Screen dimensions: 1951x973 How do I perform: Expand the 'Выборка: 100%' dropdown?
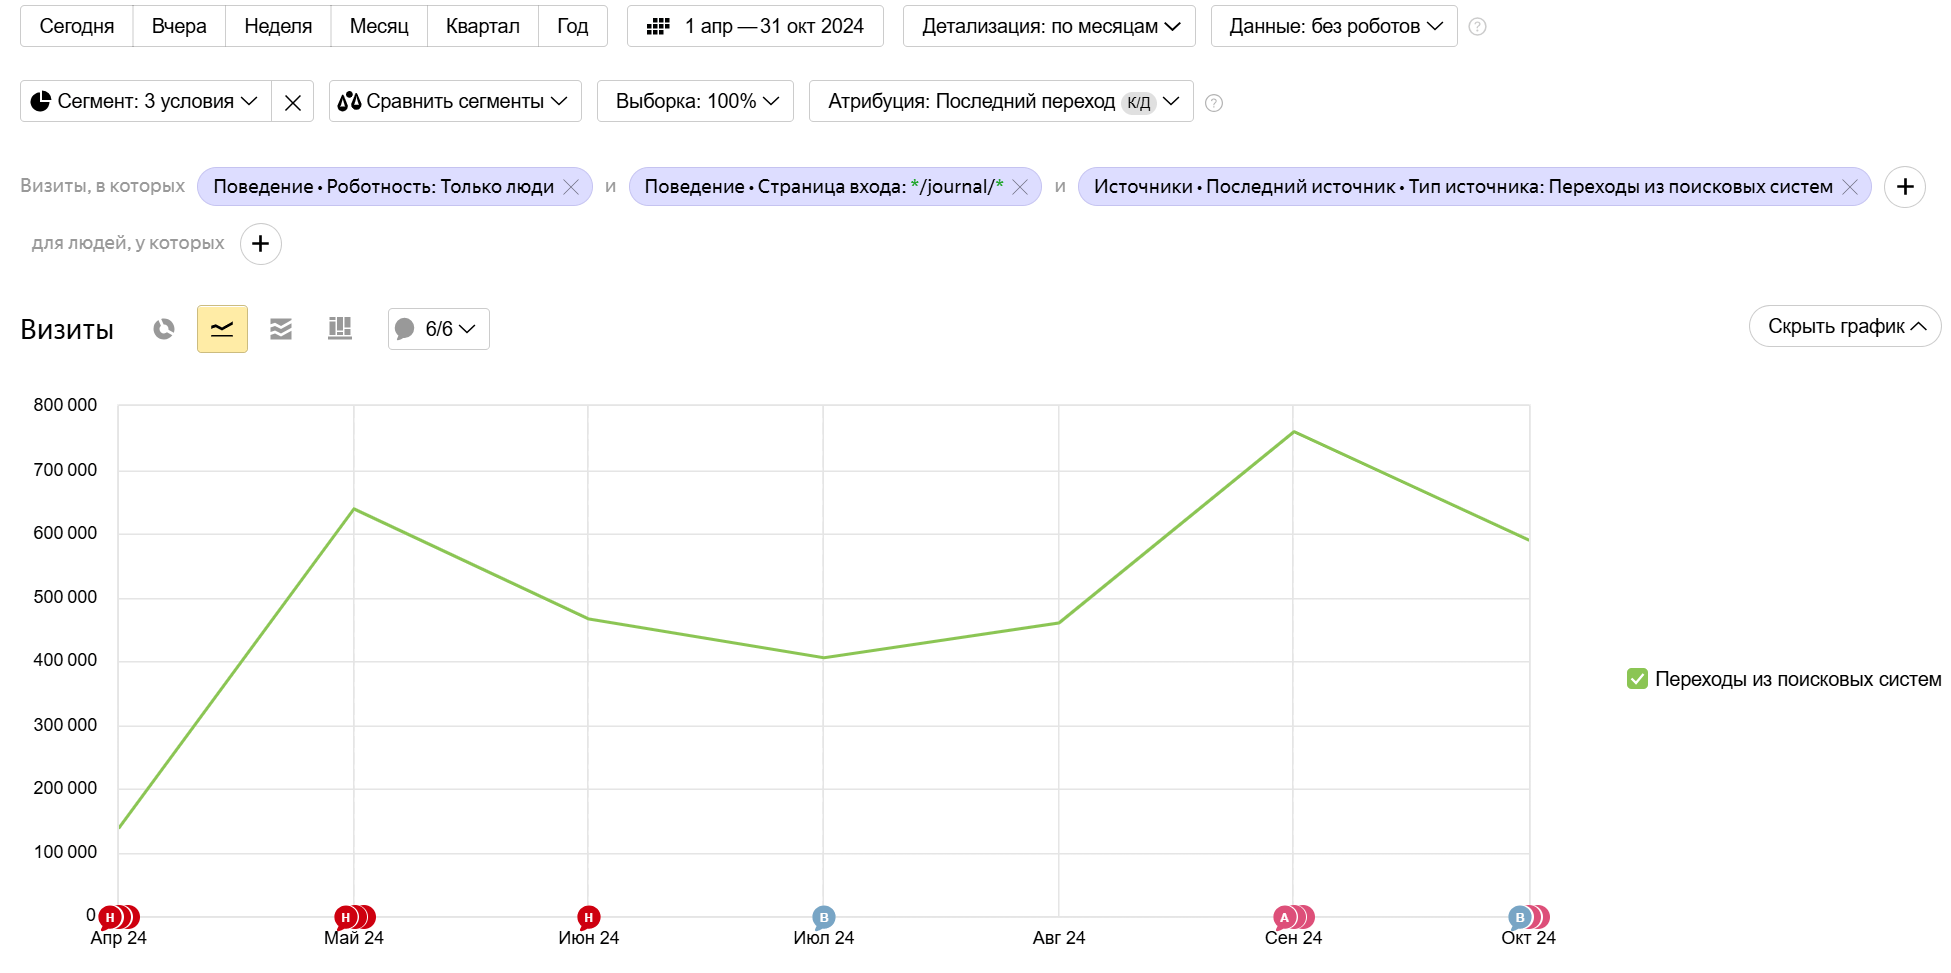(x=695, y=102)
